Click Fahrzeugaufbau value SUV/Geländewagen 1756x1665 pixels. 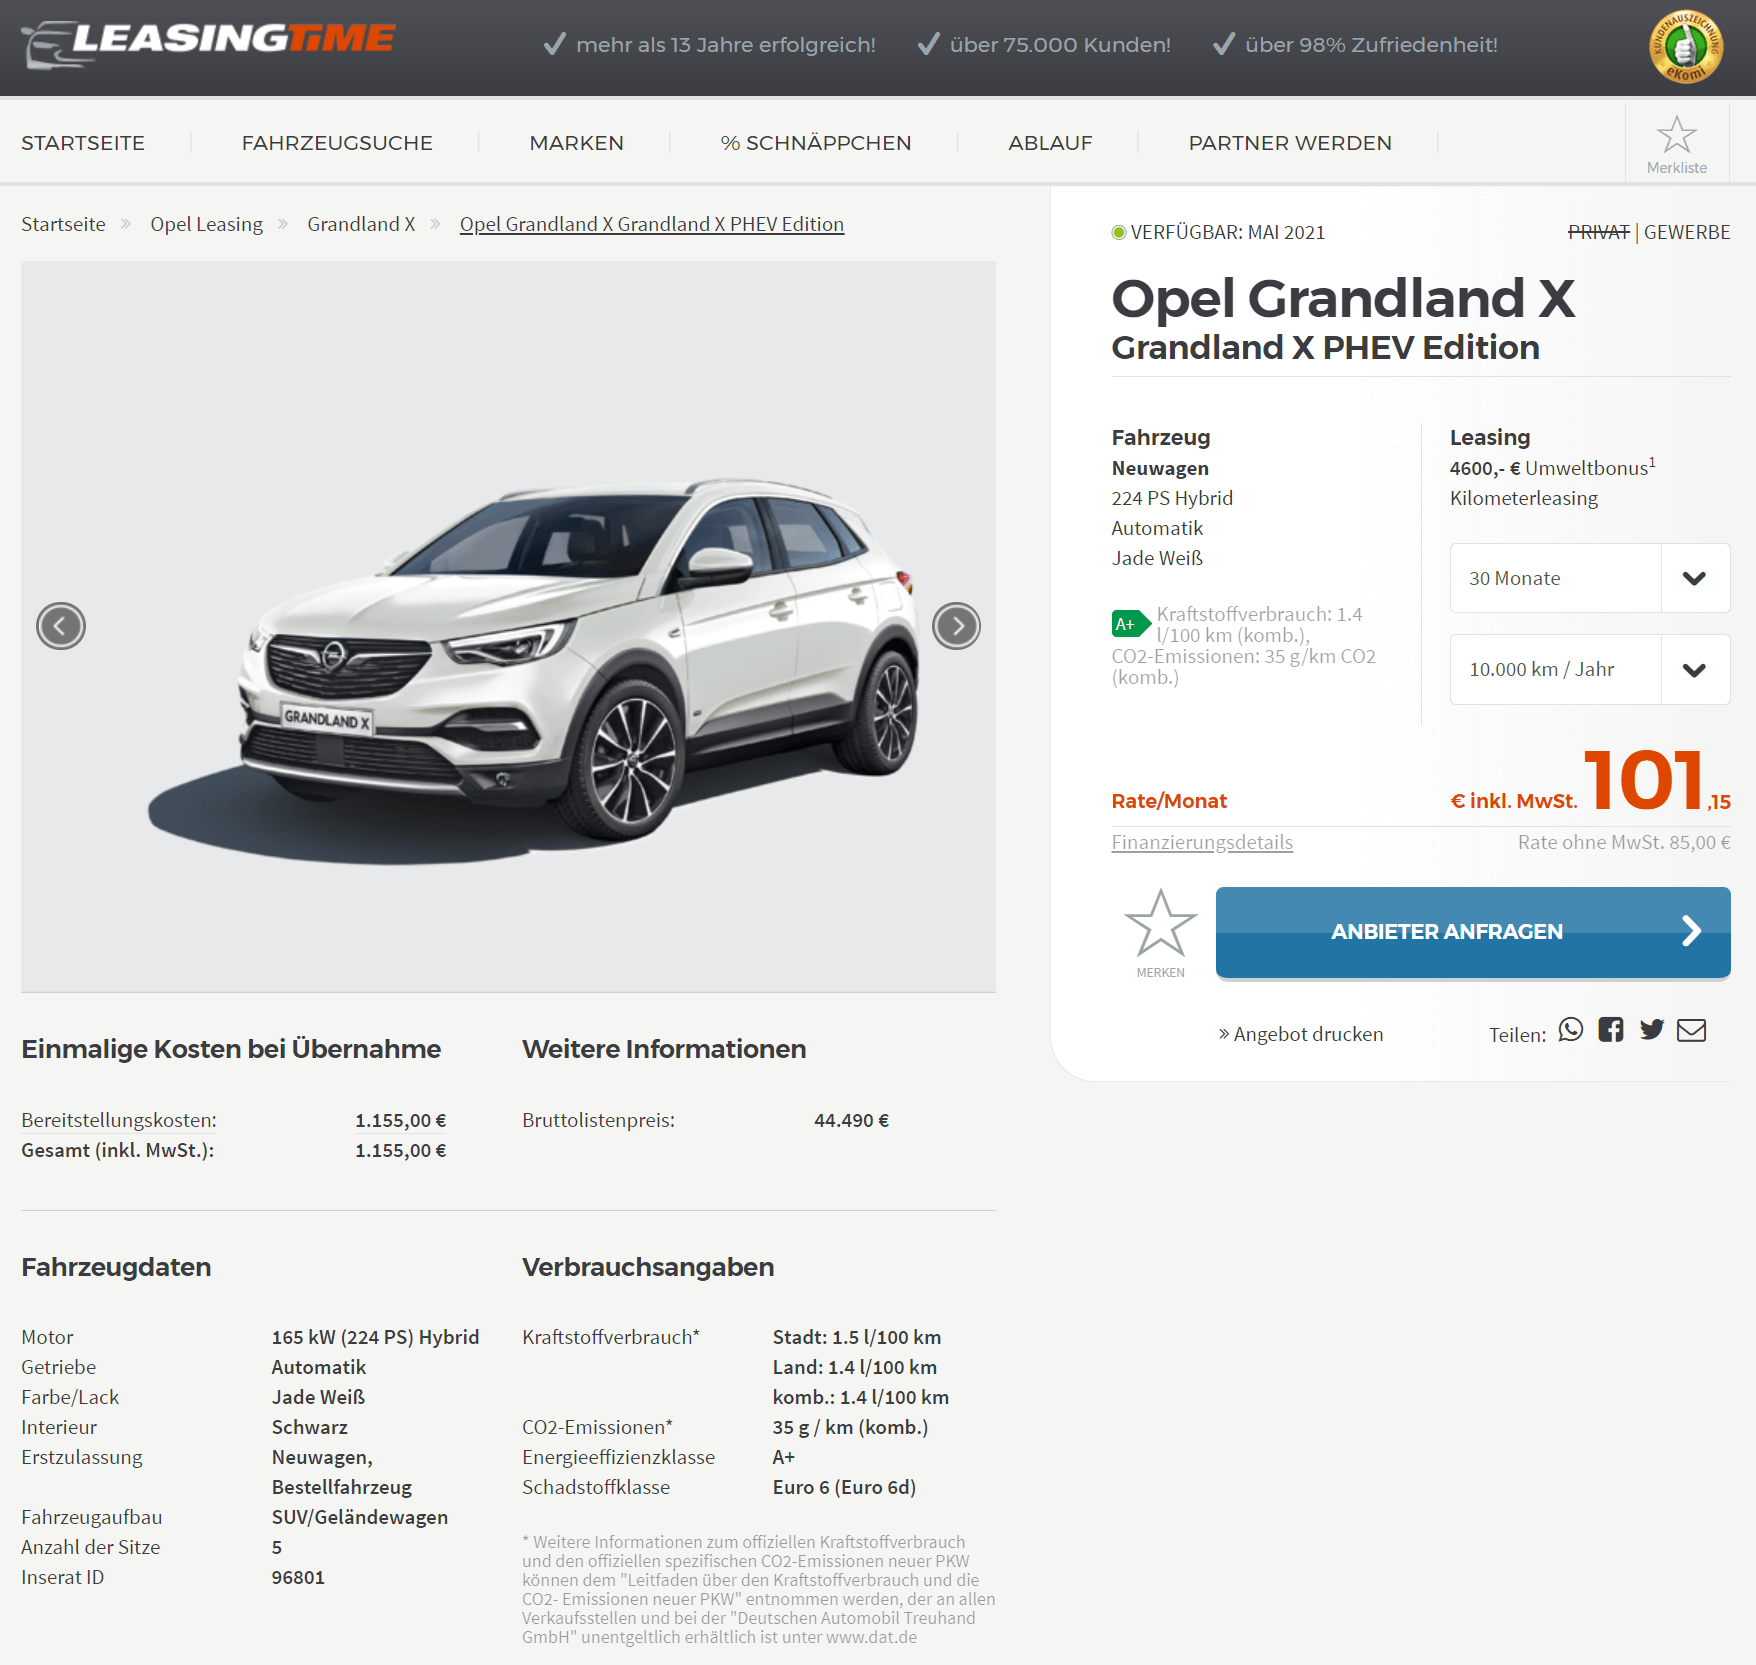tap(360, 1517)
